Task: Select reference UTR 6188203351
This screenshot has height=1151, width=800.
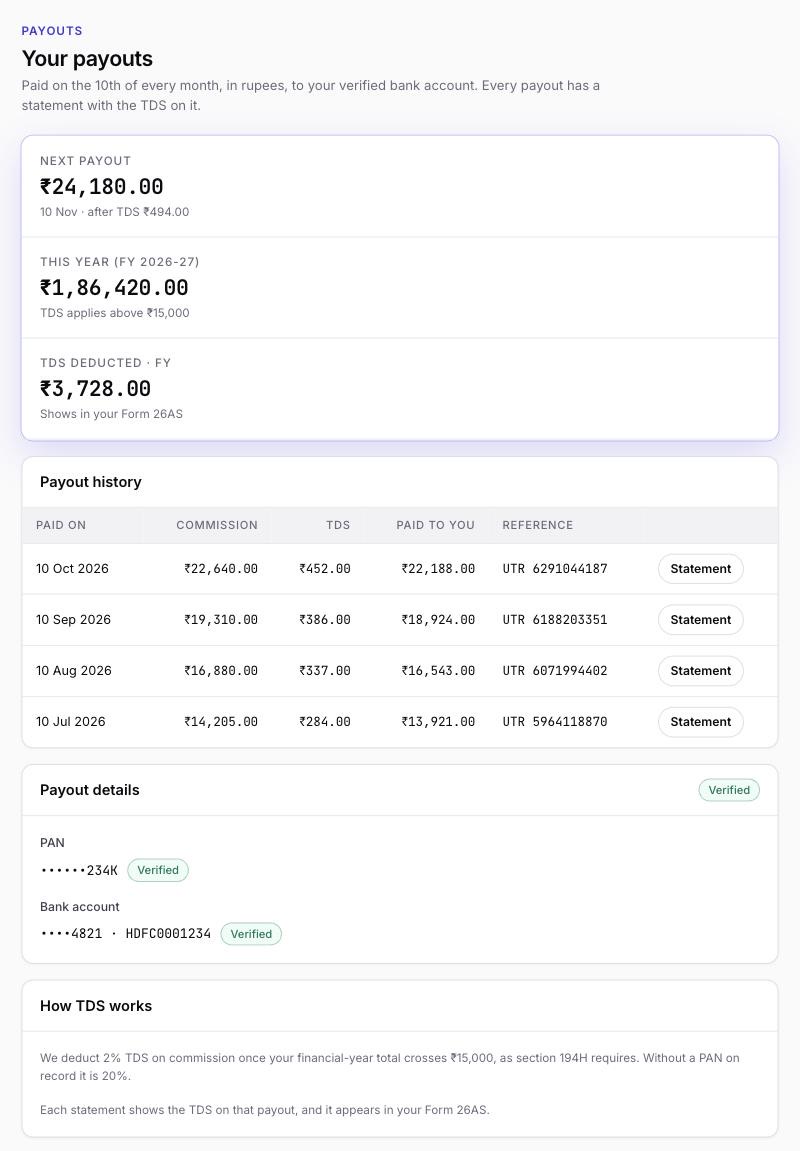Action: (555, 620)
